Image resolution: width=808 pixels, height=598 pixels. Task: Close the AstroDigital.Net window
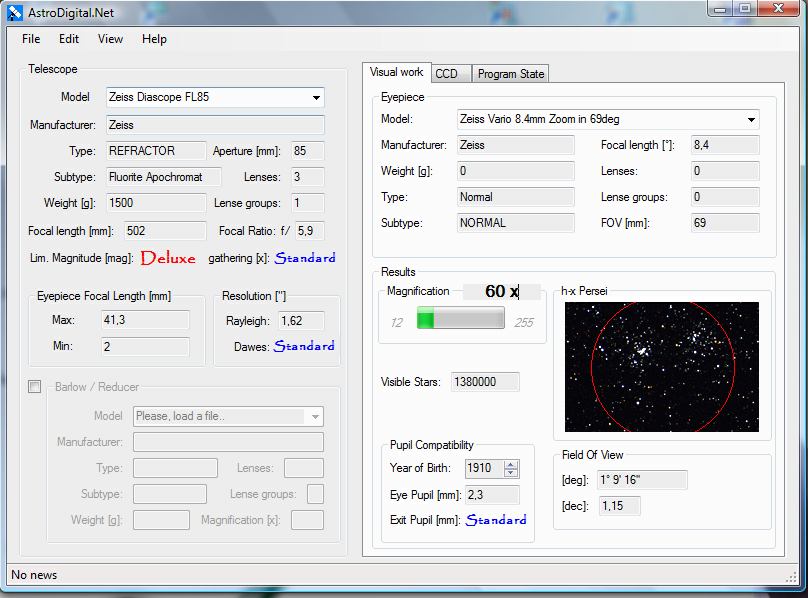pos(779,9)
